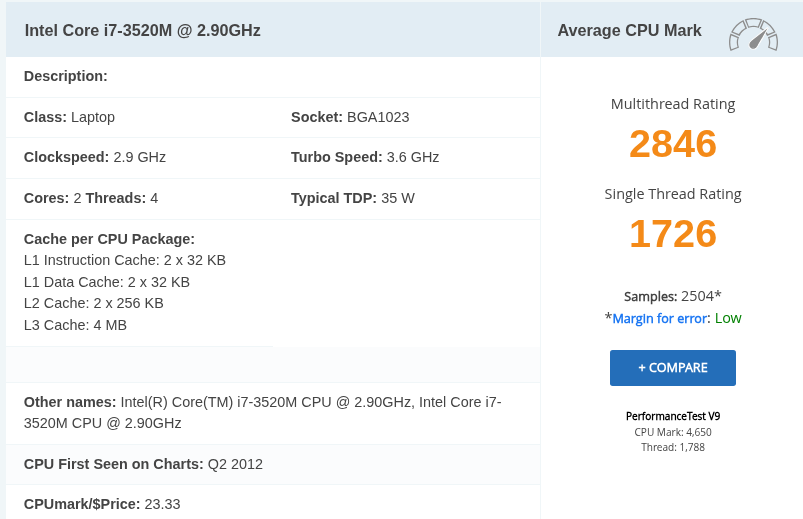Click the speedometer gauge icon
803x519 pixels.
pos(753,33)
